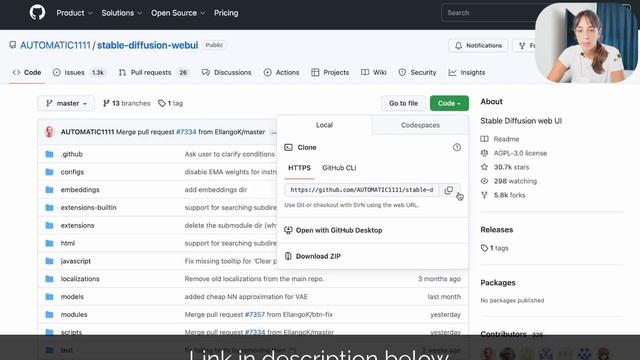Click the models folder icon
The image size is (640, 360).
(49, 297)
